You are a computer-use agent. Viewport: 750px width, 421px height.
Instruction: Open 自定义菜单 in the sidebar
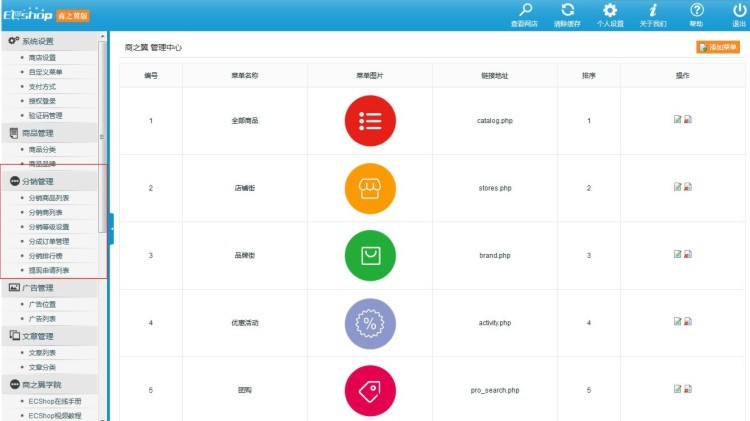45,72
